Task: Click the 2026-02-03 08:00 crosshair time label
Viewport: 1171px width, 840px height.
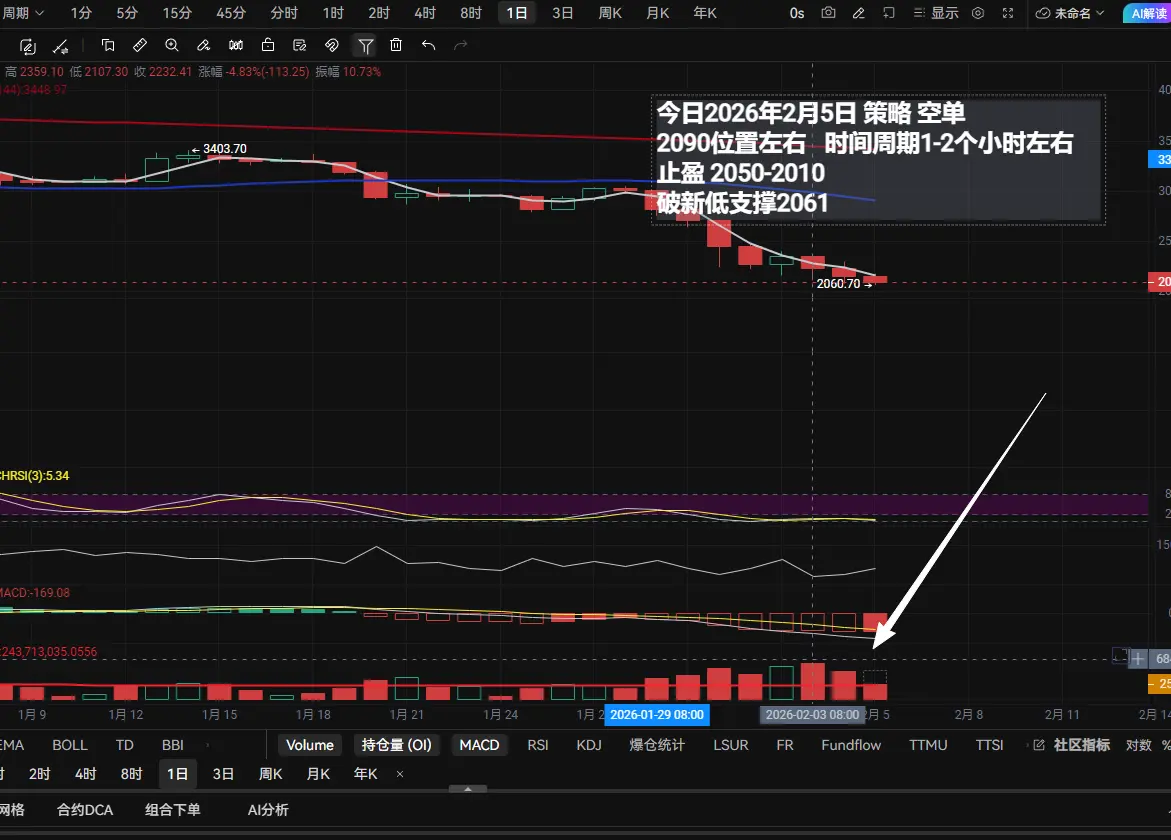Action: coord(812,715)
